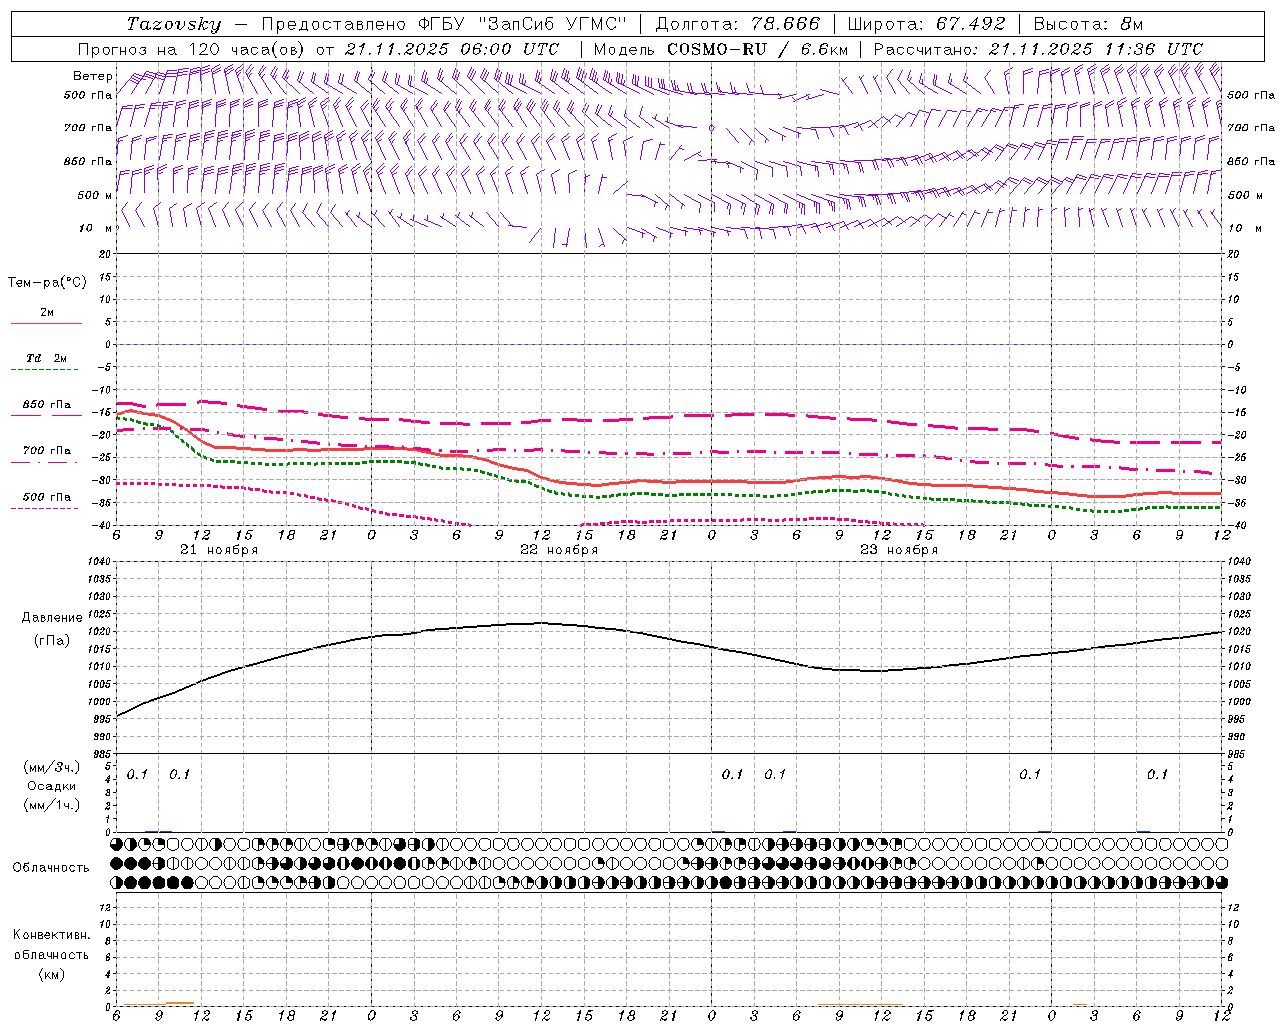Select the 2м temperature legend label
1280x1024 pixels.
pos(47,312)
